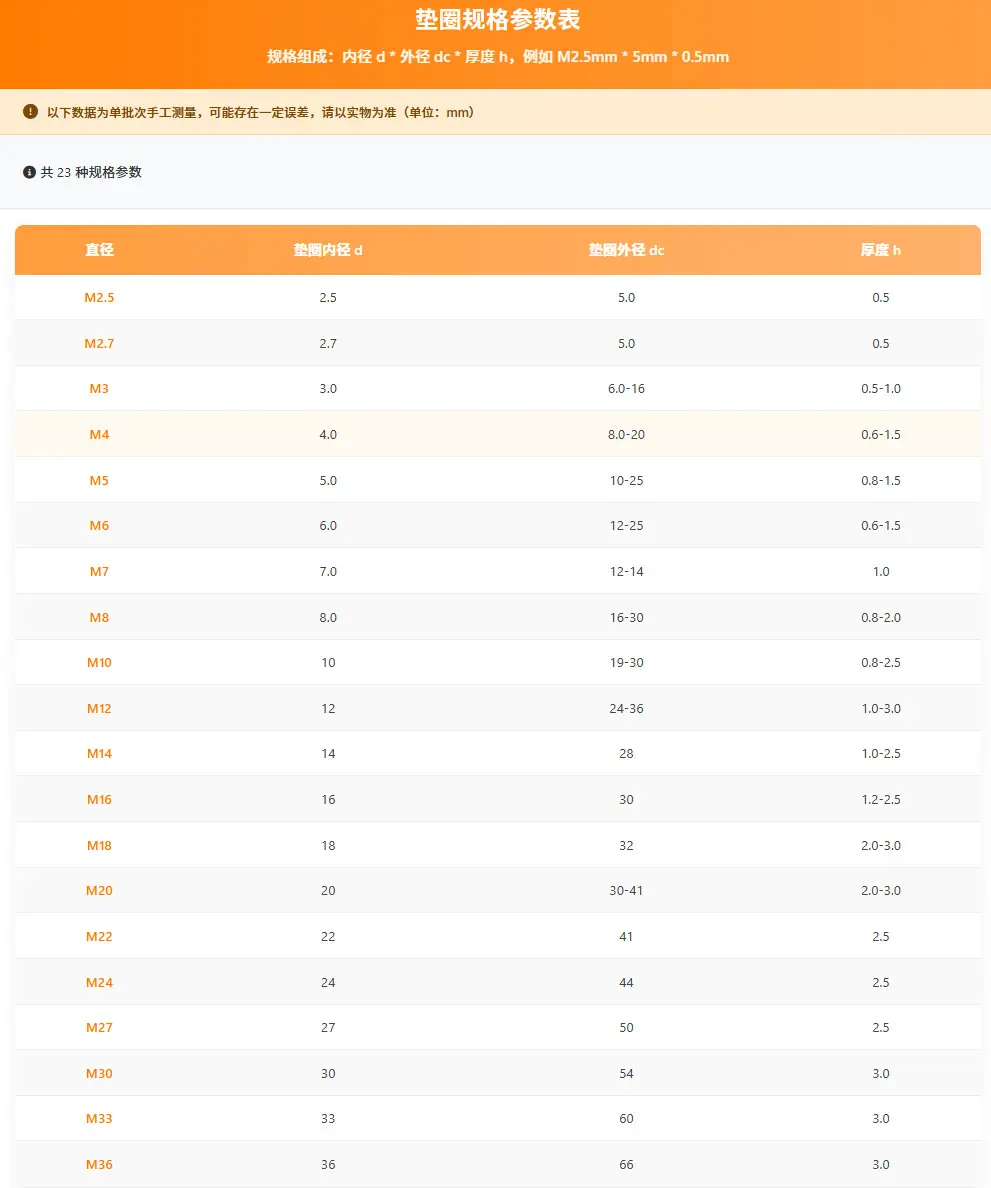Click the warning exclamation icon in notice bar
Viewport: 991px width, 1188px height.
coord(30,111)
